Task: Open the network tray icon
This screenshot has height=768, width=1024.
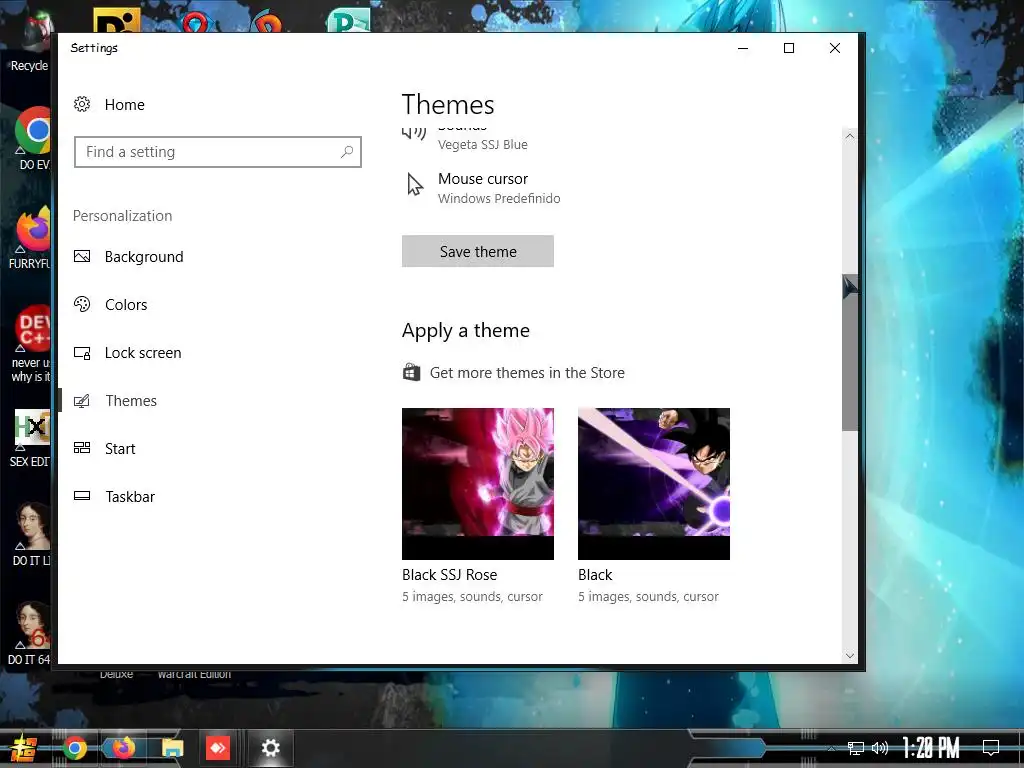Action: [856, 748]
